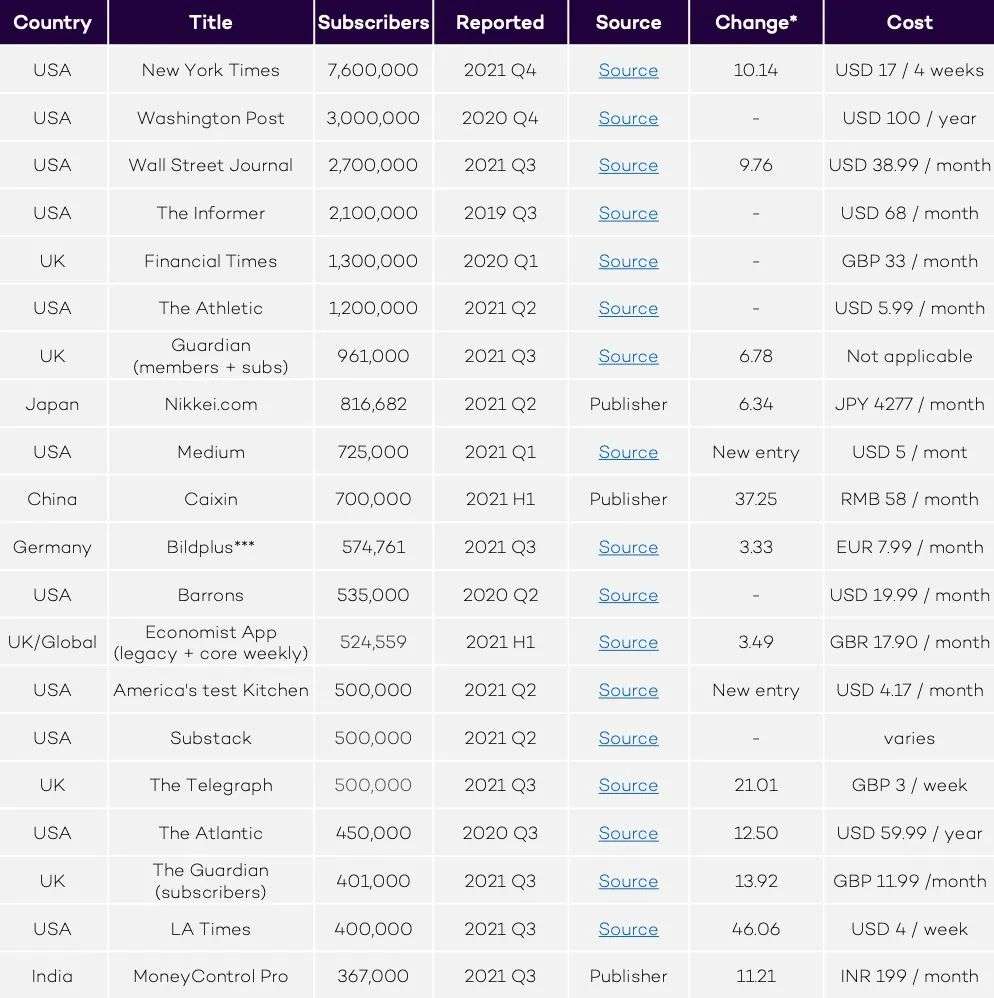Click the Country column header
The width and height of the screenshot is (994, 998).
click(53, 22)
